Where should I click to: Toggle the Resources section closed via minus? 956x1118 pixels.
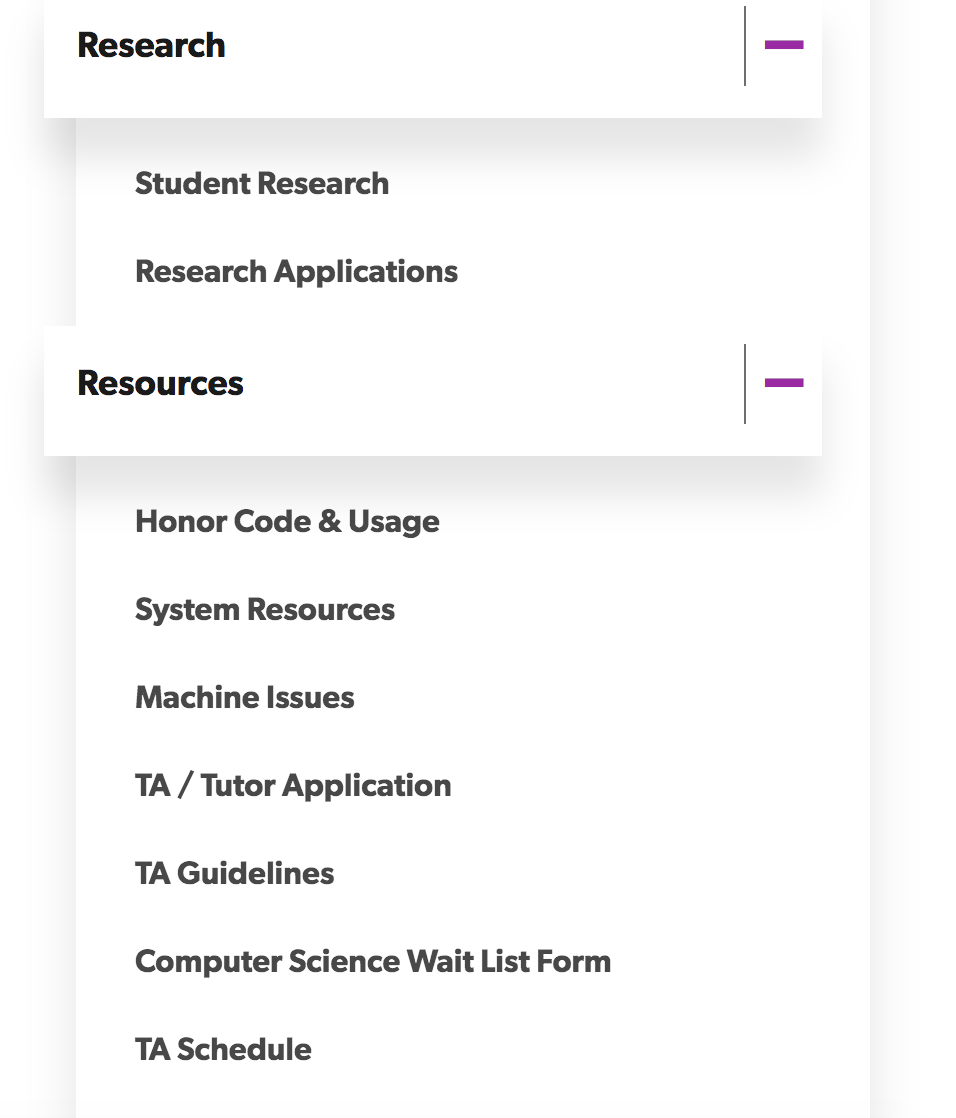tap(783, 383)
